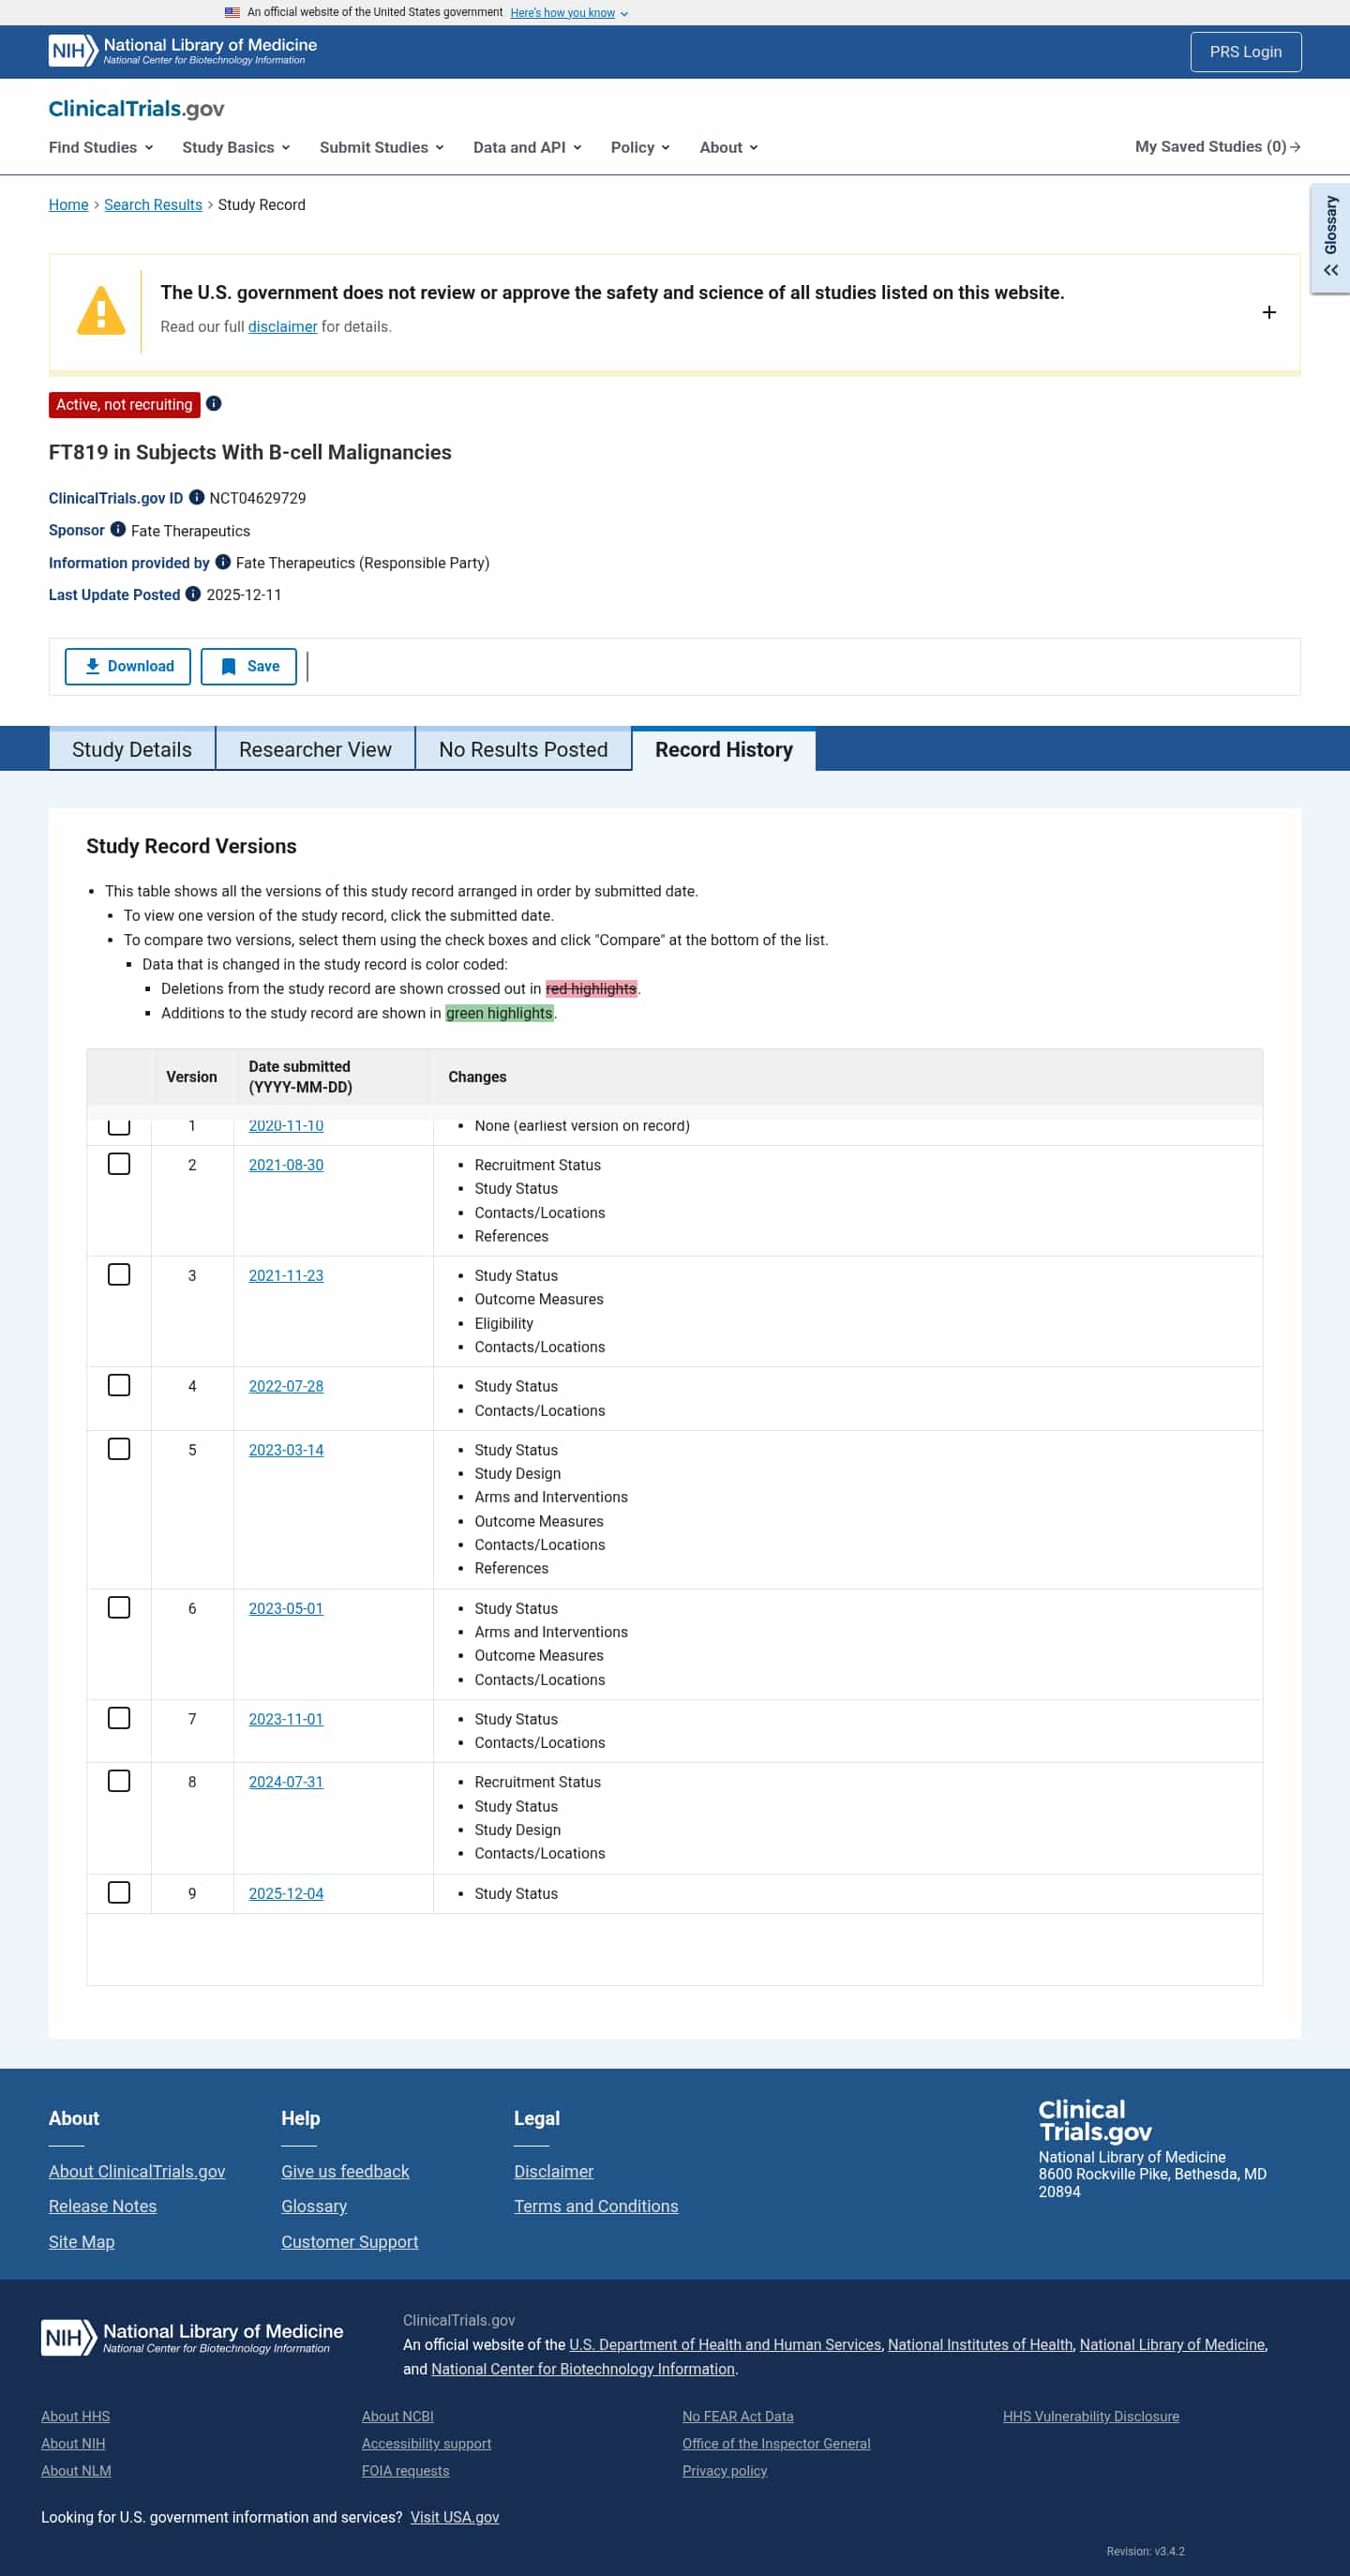Open Terms and Conditions
This screenshot has width=1350, height=2576.
click(x=596, y=2206)
